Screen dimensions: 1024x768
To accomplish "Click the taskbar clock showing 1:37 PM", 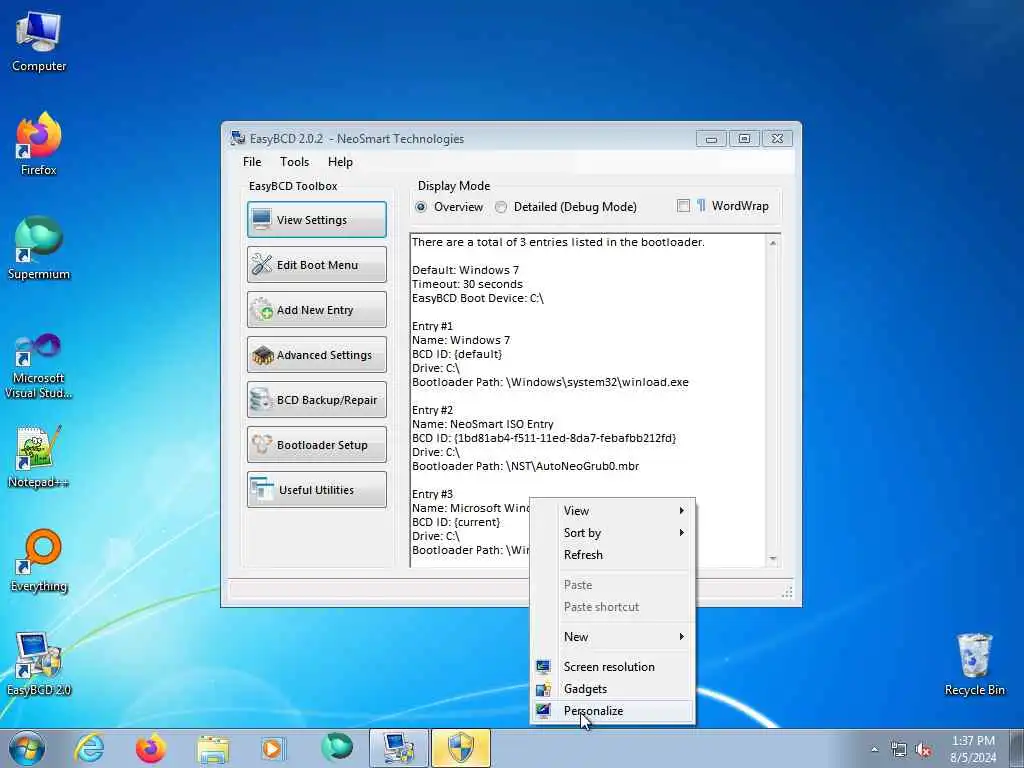I will (x=973, y=749).
